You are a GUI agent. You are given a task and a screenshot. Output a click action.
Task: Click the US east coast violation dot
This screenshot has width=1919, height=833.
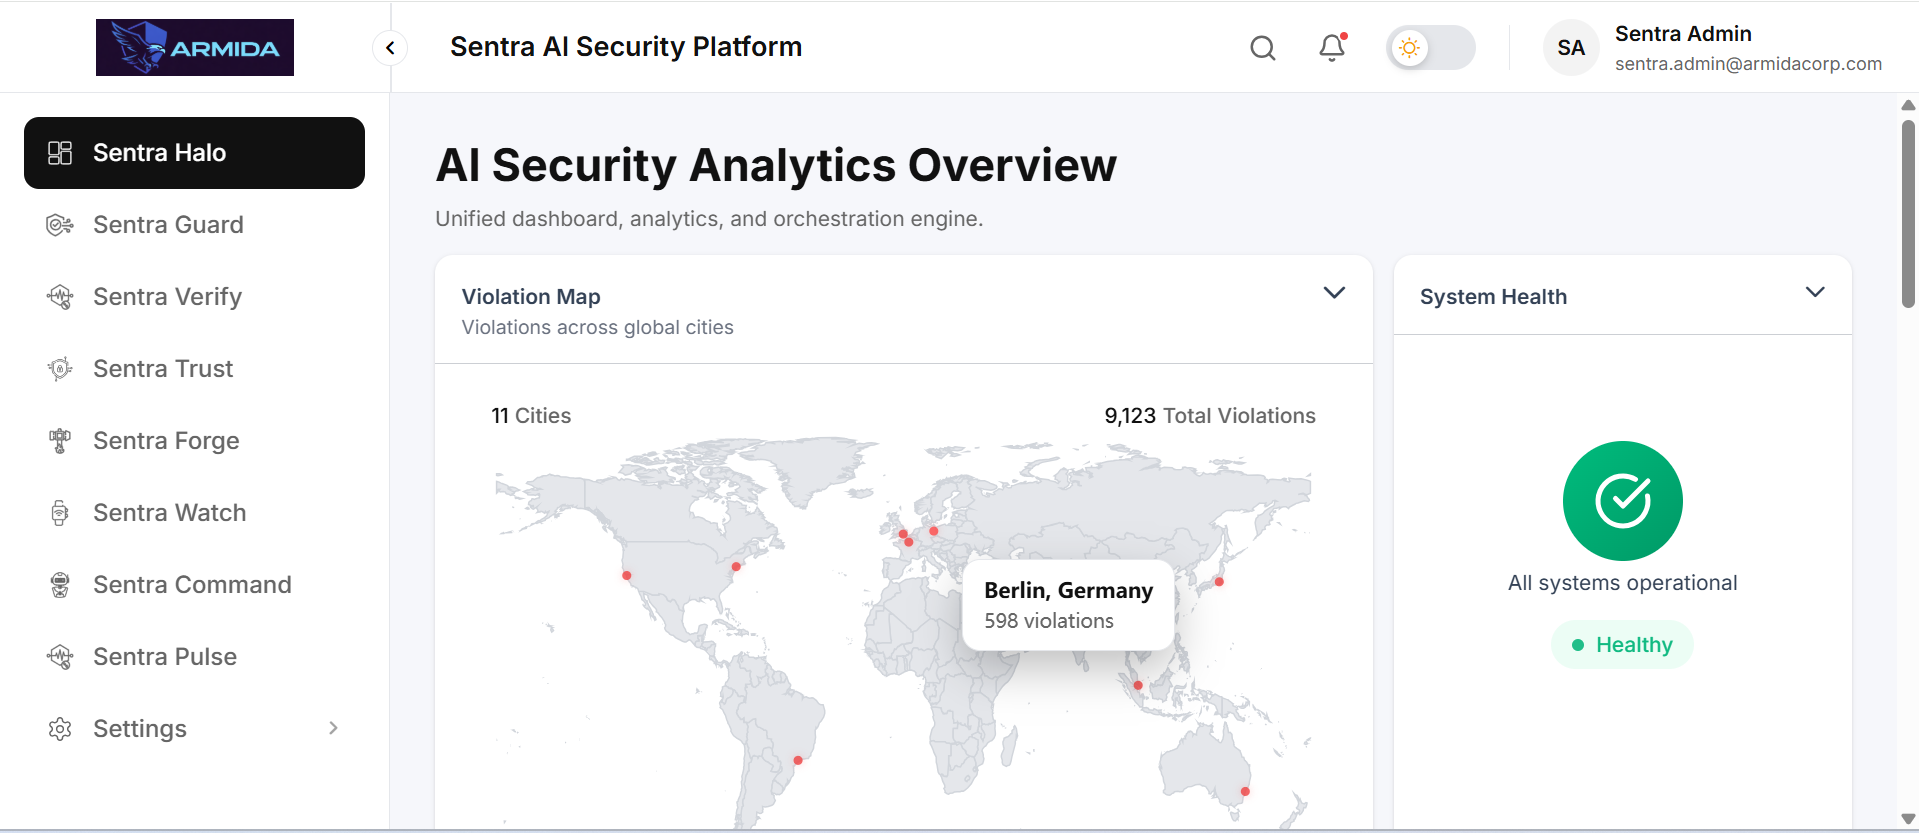(x=736, y=567)
